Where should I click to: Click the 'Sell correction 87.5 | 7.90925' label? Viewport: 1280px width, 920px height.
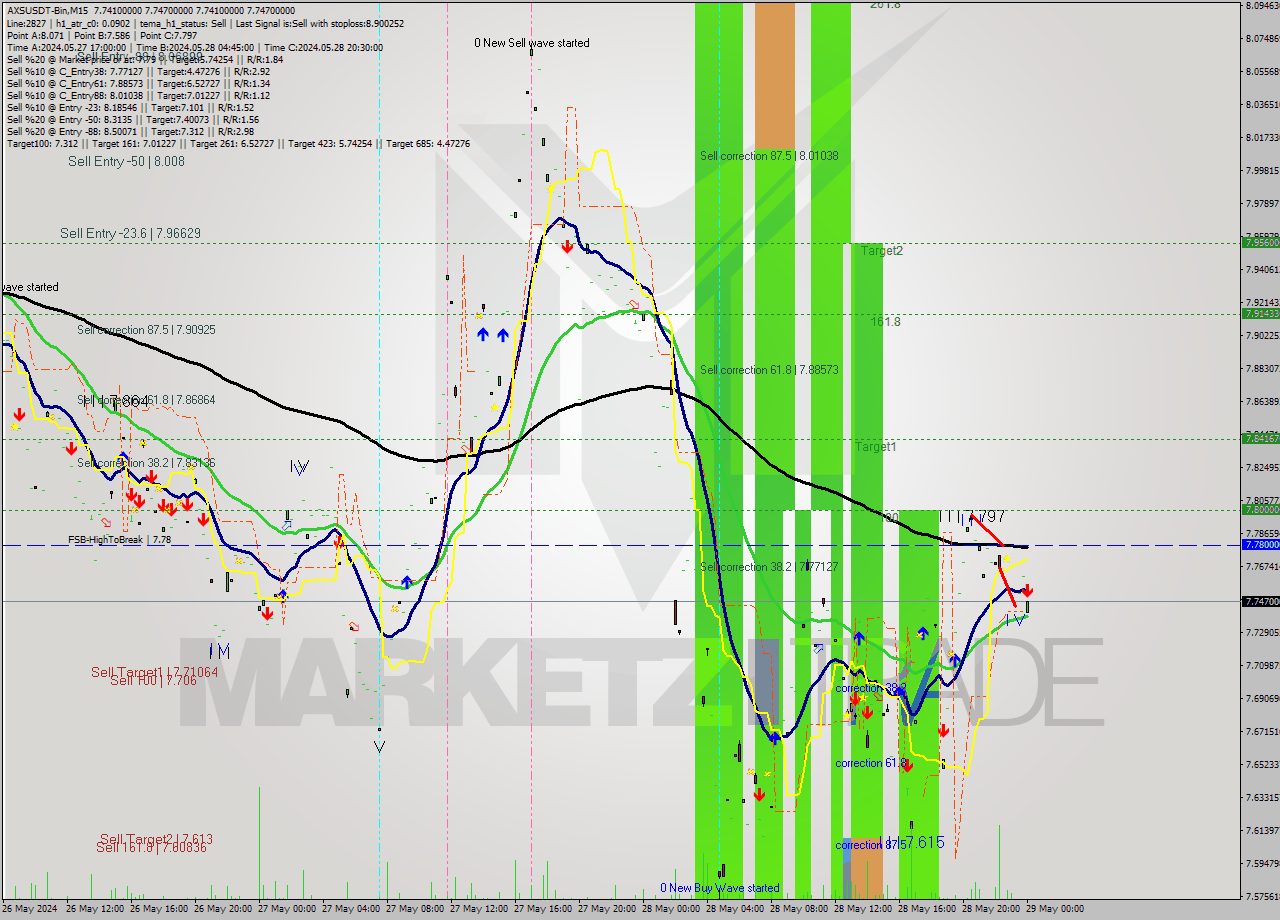coord(146,329)
